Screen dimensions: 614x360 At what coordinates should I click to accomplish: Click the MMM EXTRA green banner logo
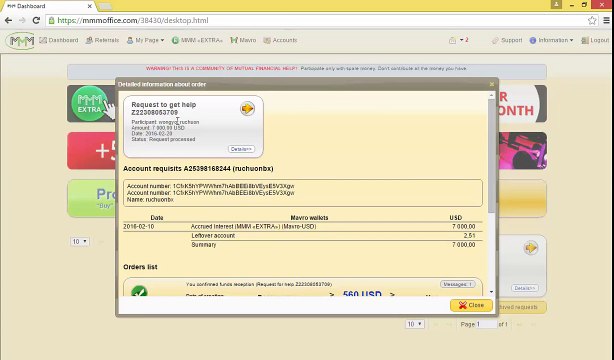tap(90, 103)
